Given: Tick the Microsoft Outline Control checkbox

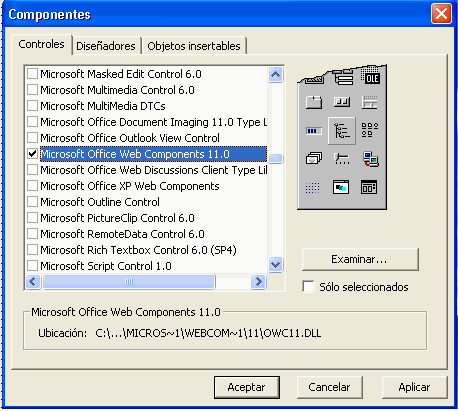Looking at the screenshot, I should pos(32,202).
